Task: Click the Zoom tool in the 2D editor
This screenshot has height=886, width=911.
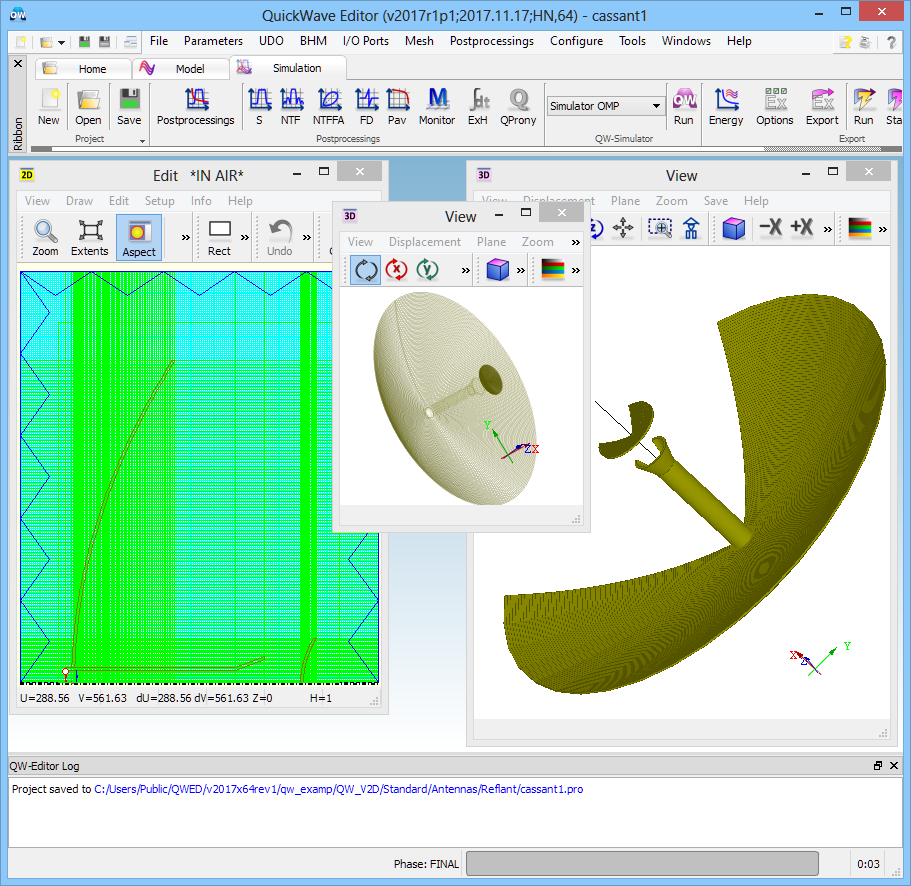Action: point(45,238)
